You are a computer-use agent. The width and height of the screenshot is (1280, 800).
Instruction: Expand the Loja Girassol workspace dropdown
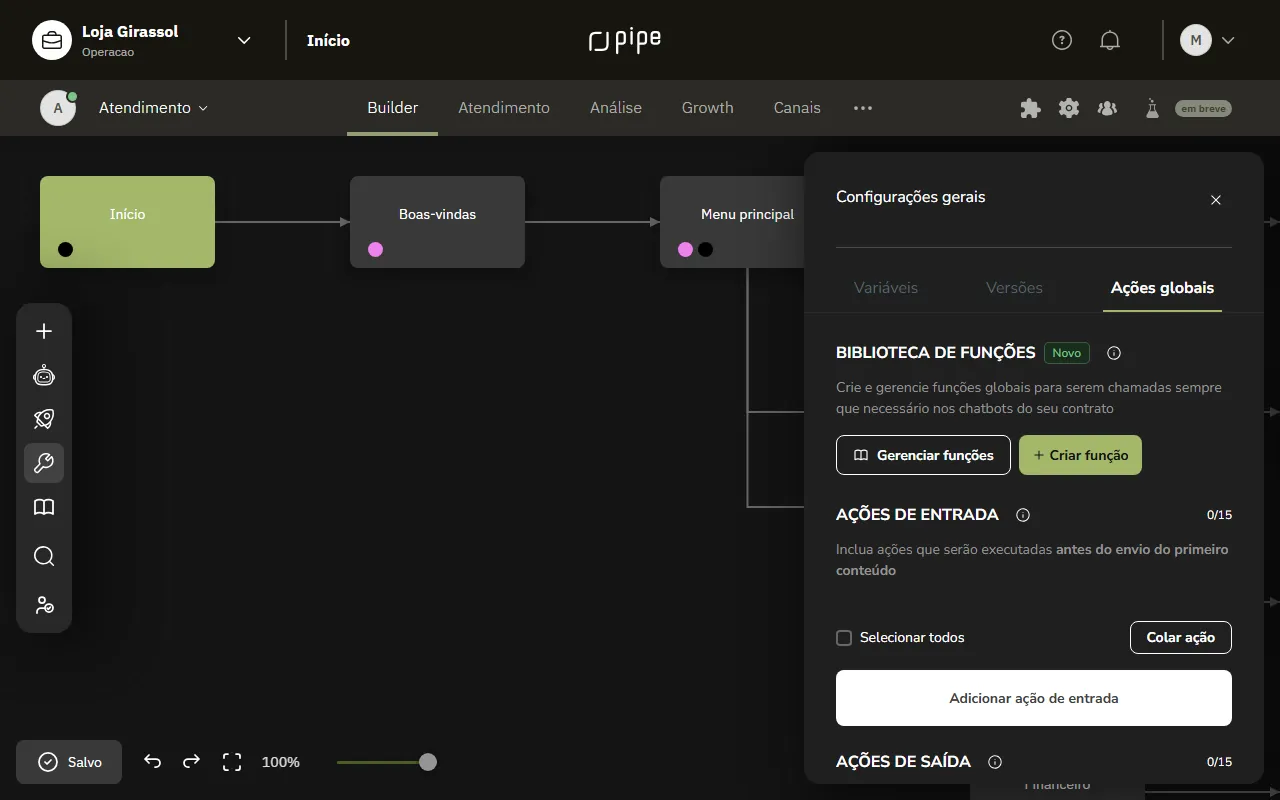click(x=244, y=40)
